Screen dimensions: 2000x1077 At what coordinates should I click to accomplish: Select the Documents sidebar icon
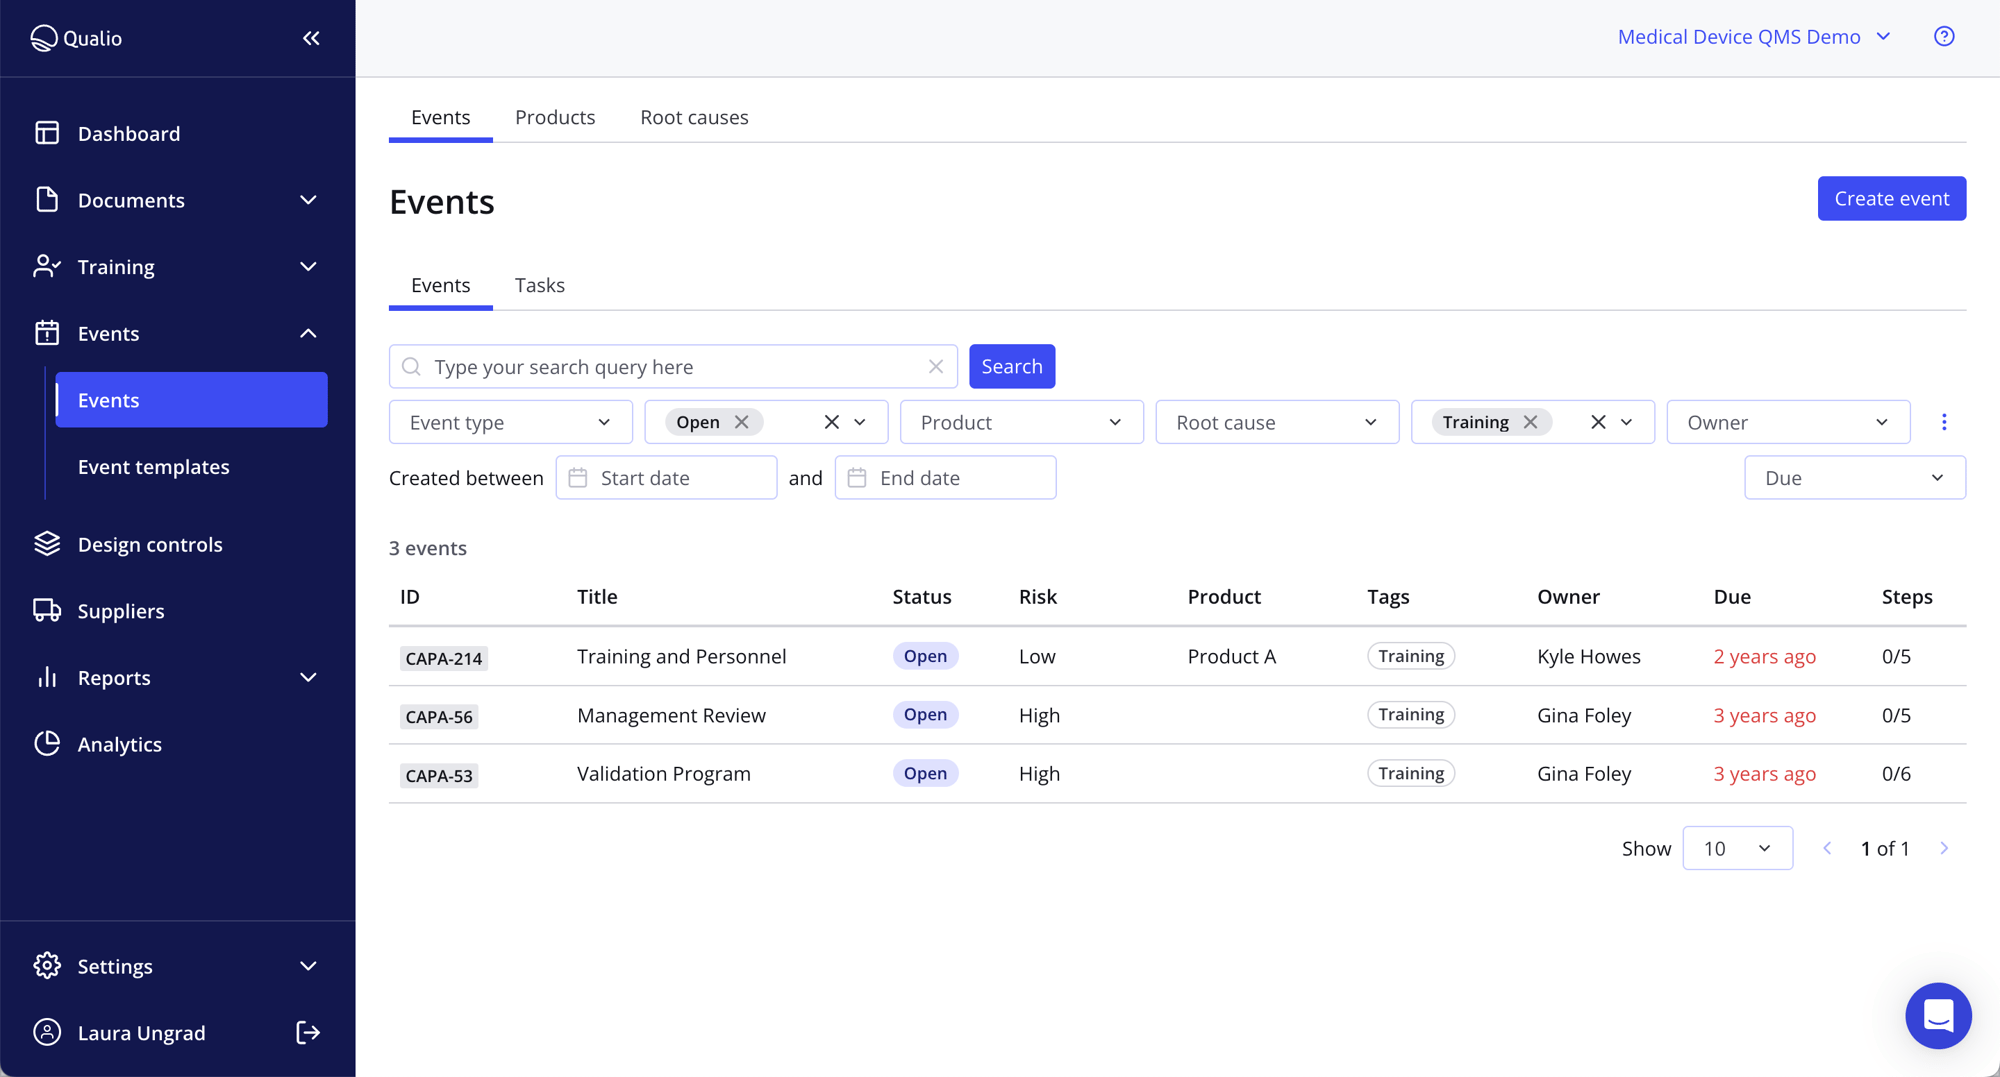47,199
